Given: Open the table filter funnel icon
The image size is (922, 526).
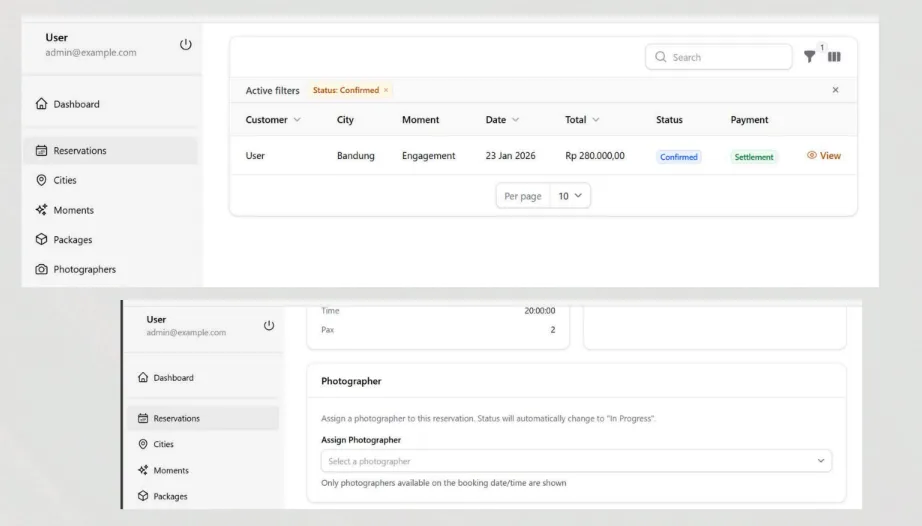Looking at the screenshot, I should pyautogui.click(x=810, y=56).
